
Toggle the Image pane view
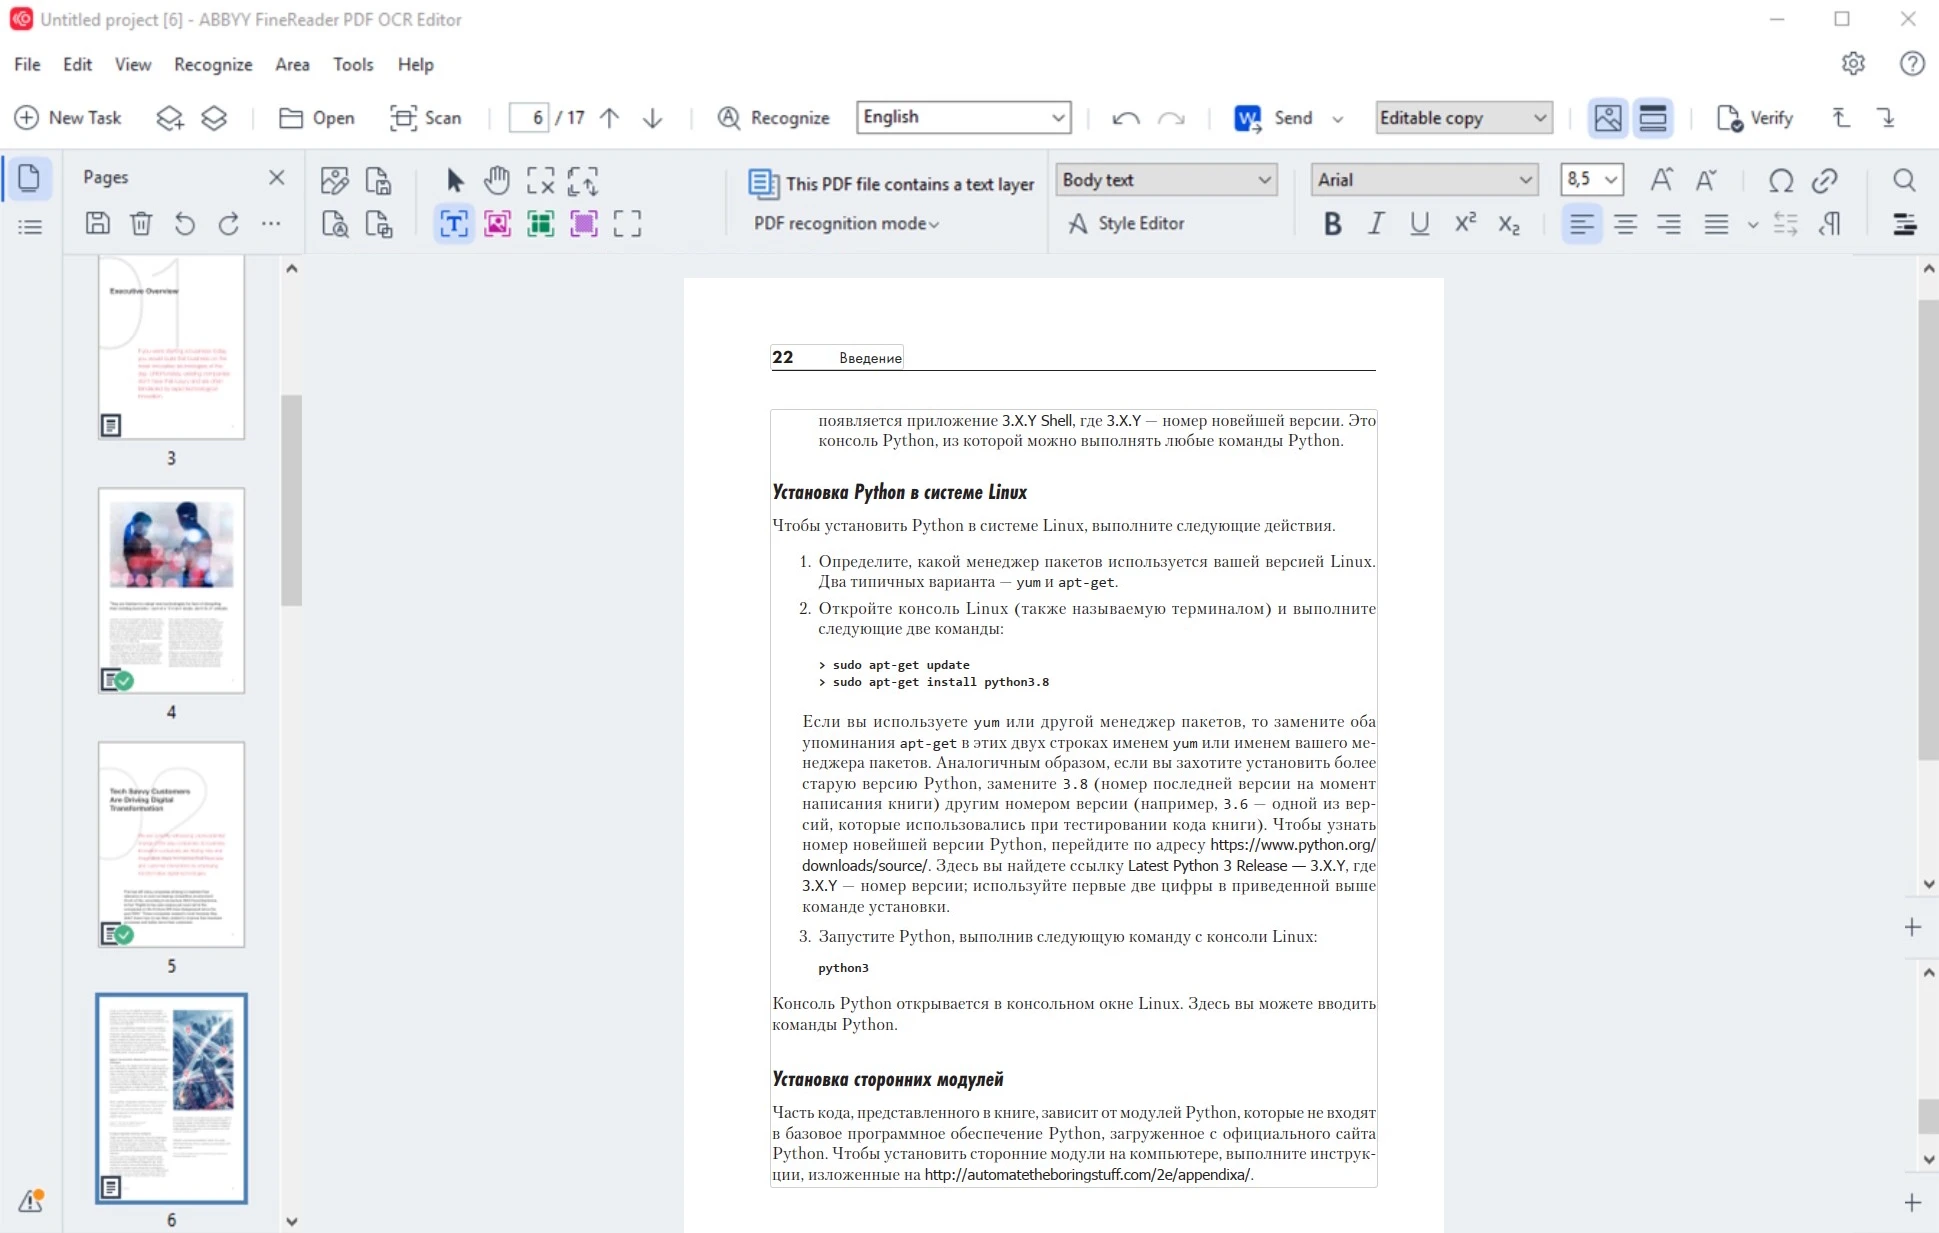[1608, 118]
